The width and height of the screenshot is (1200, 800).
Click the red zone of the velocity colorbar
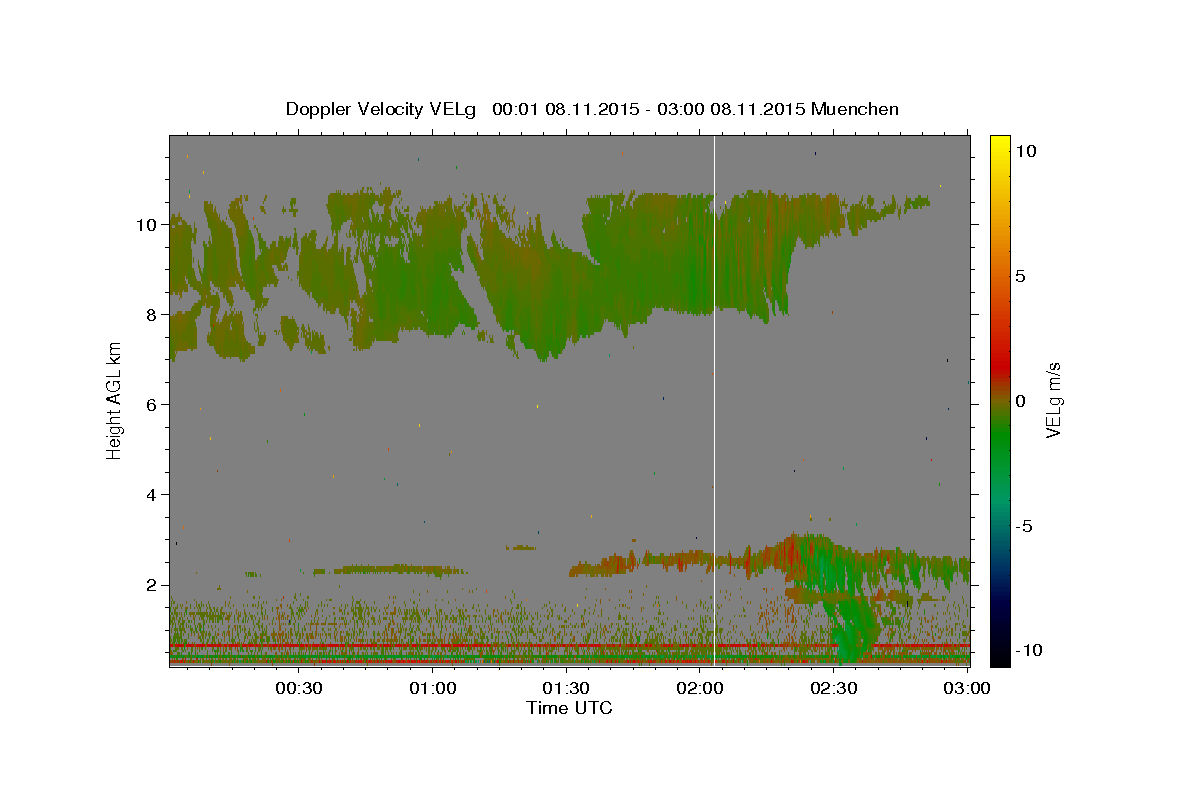coord(1000,365)
